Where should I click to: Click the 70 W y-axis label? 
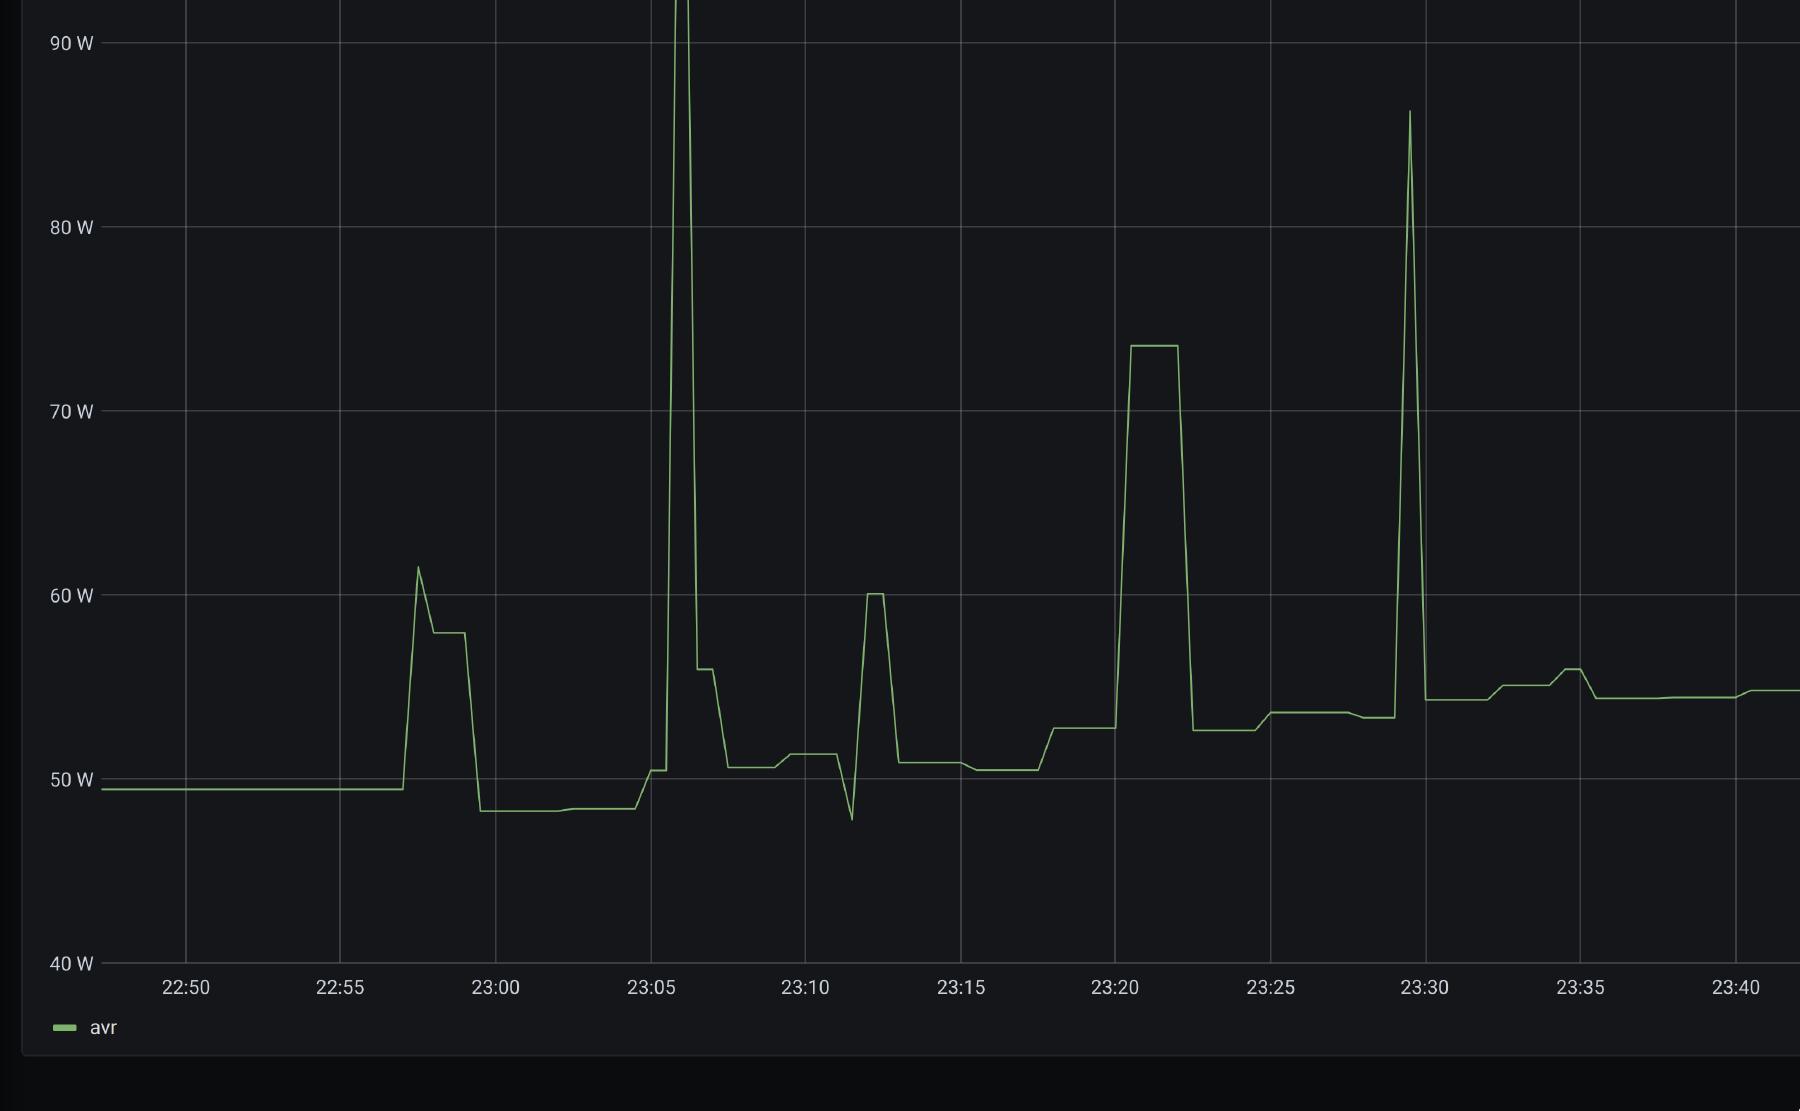[x=71, y=411]
